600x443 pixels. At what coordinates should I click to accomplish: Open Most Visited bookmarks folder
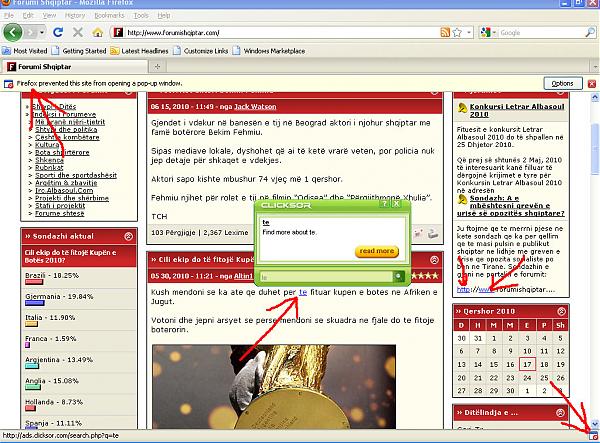(25, 50)
